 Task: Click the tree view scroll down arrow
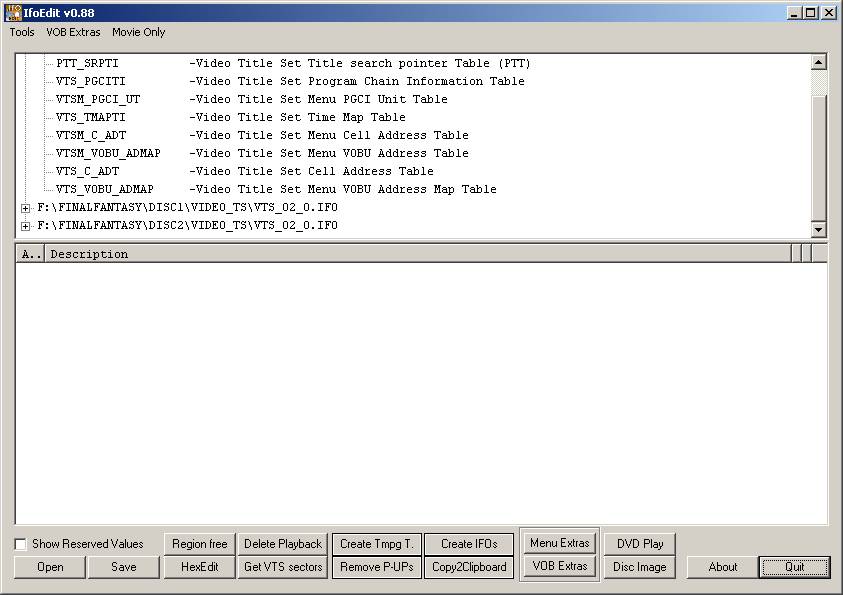[x=818, y=229]
